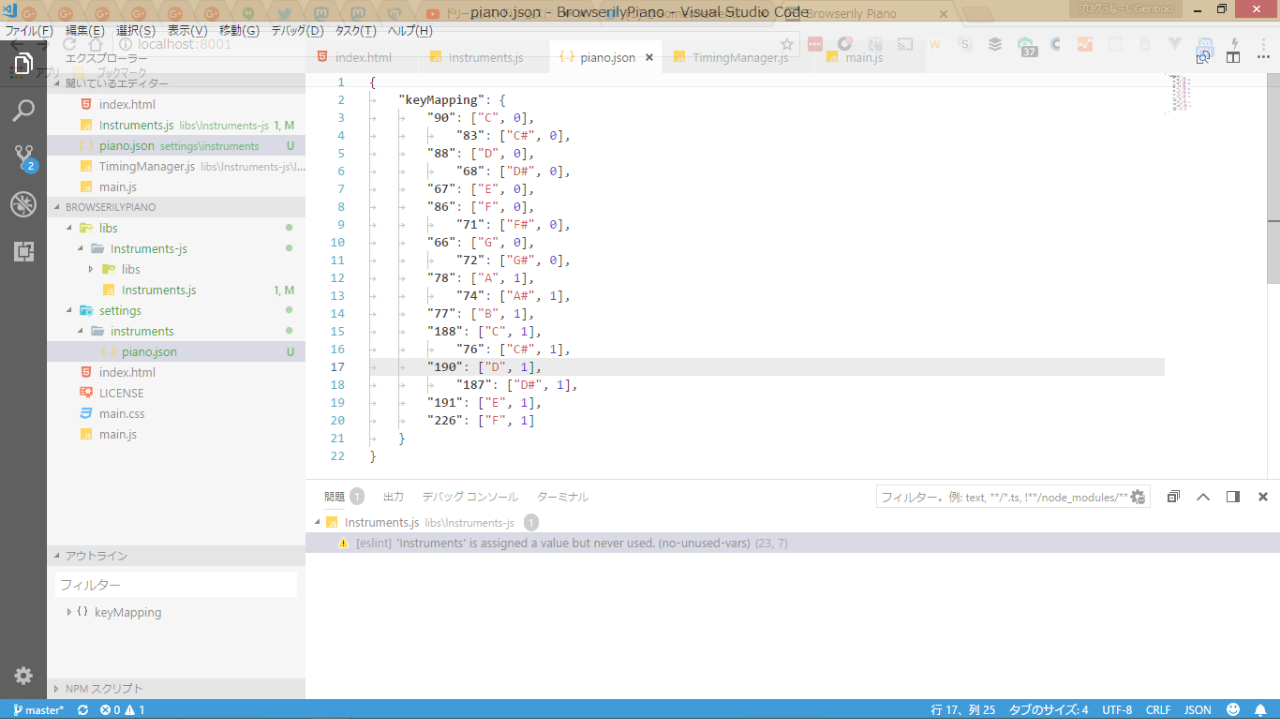This screenshot has height=719, width=1280.
Task: Click the notifications bell in status bar
Action: [1260, 710]
